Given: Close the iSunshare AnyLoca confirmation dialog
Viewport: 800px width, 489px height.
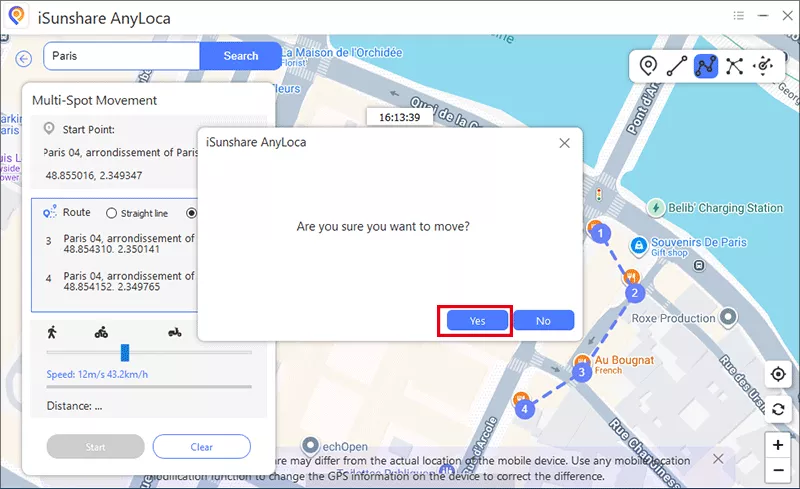Looking at the screenshot, I should point(564,143).
